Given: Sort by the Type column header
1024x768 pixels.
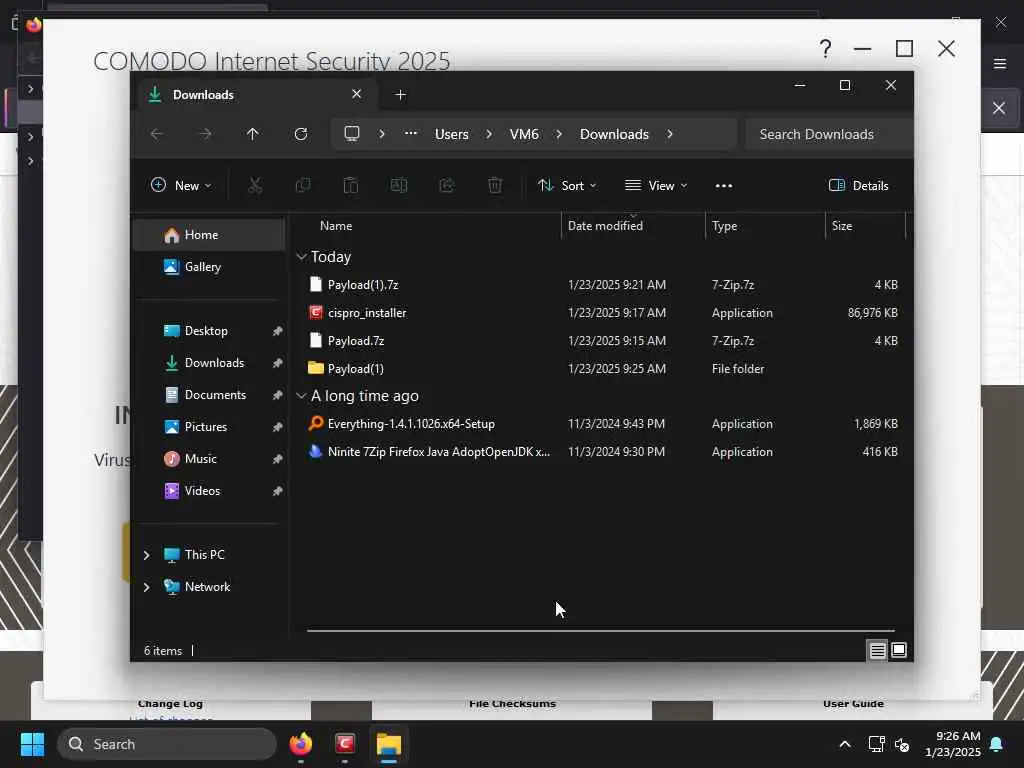Looking at the screenshot, I should [x=724, y=225].
